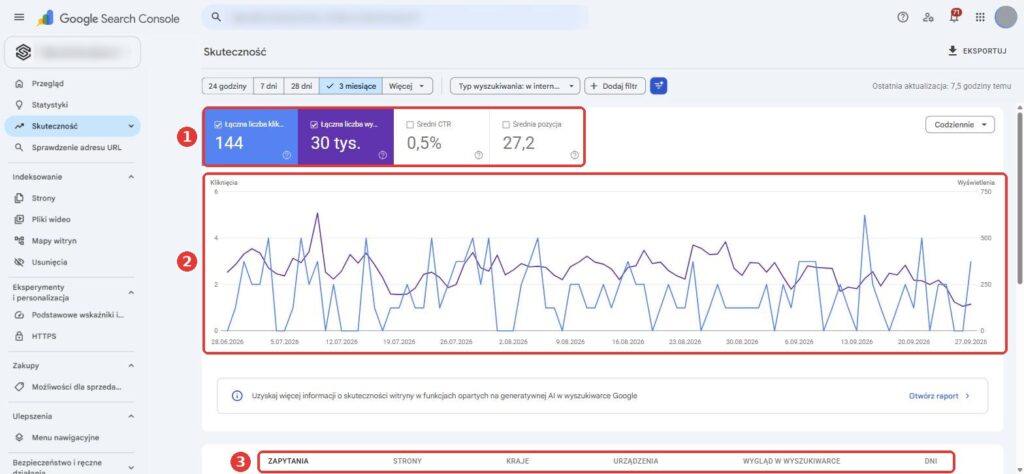Click the blue filter options icon
Viewport: 1024px width, 474px height.
(659, 86)
